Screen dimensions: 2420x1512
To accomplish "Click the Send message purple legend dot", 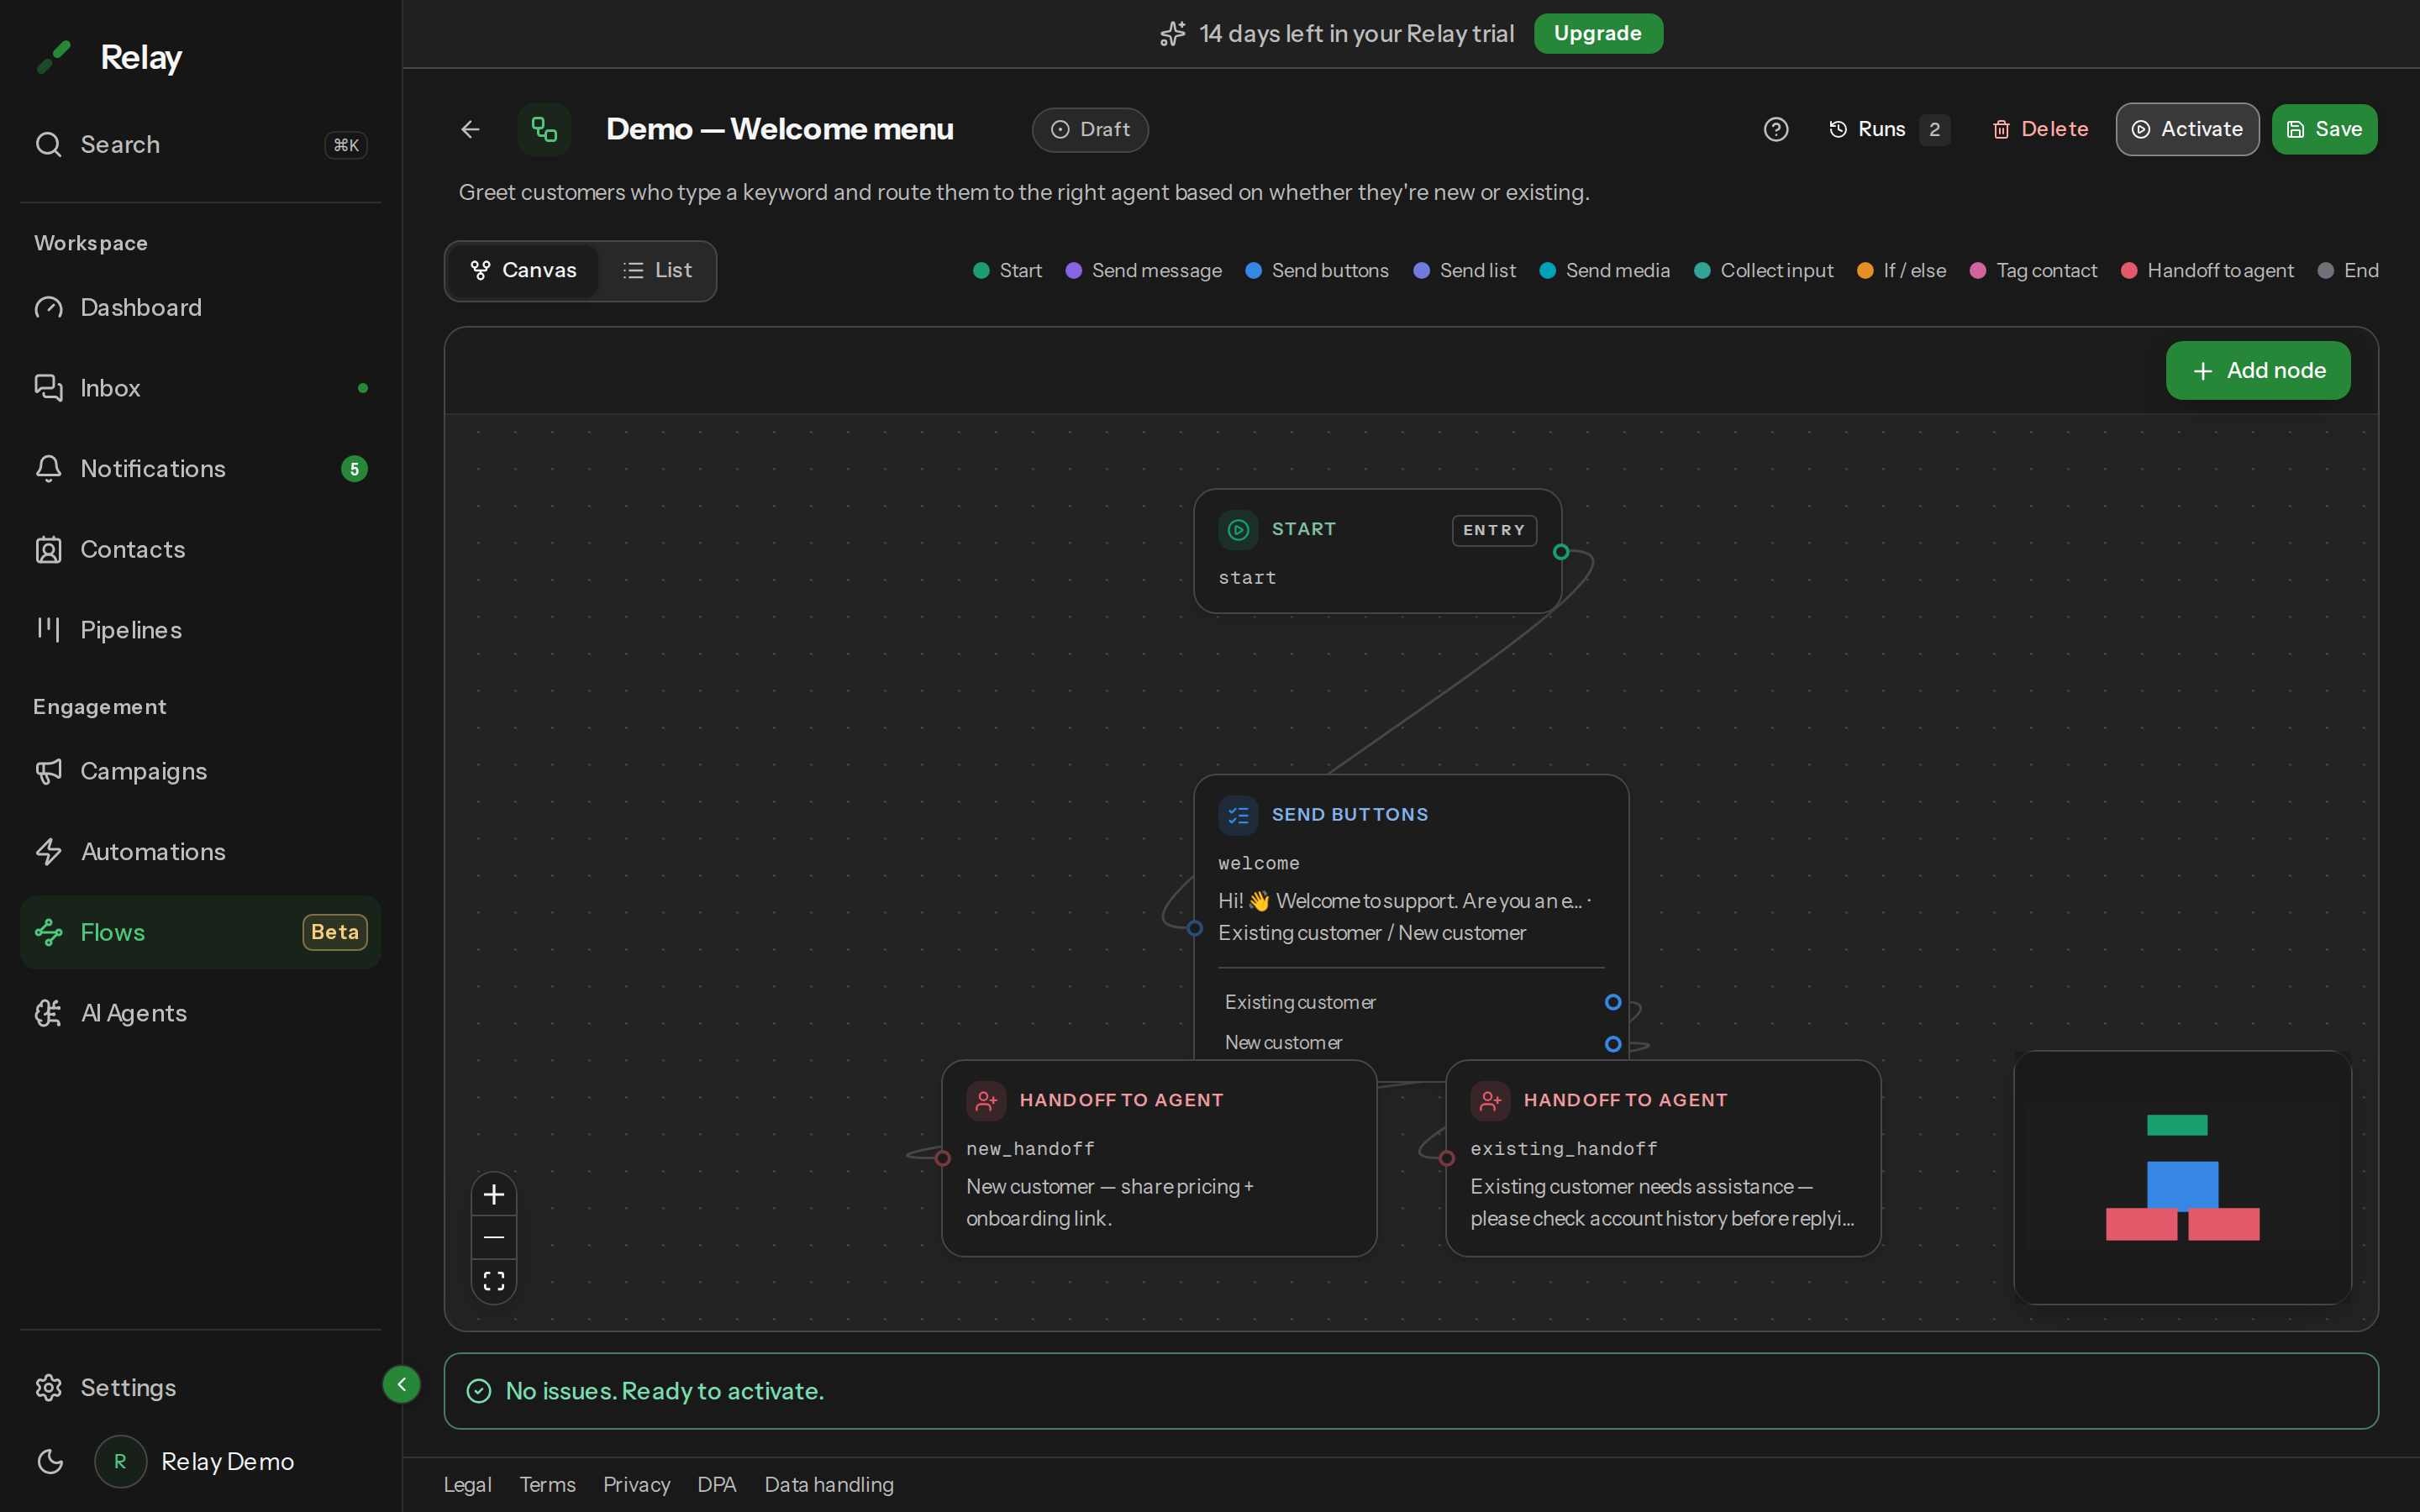I will (x=1074, y=271).
